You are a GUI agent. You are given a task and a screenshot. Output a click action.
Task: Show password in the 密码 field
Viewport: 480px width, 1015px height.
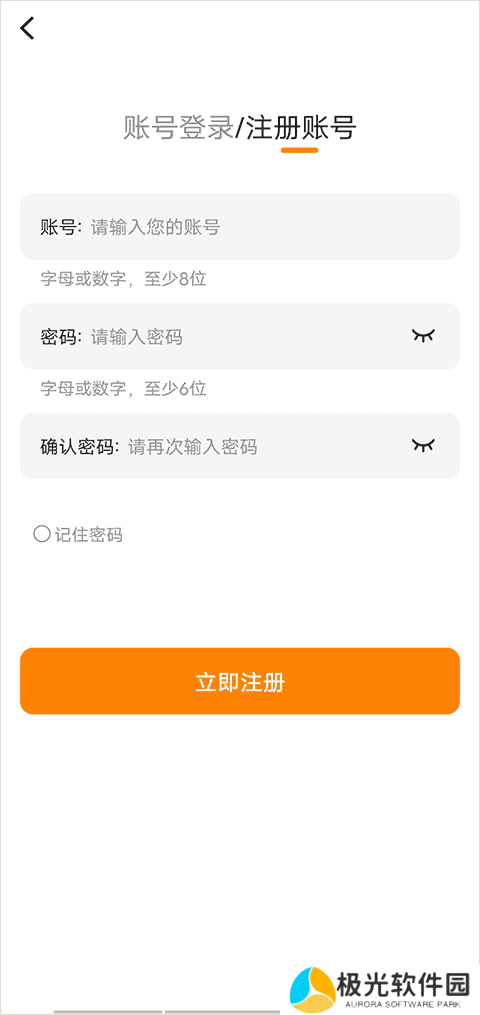(x=424, y=335)
